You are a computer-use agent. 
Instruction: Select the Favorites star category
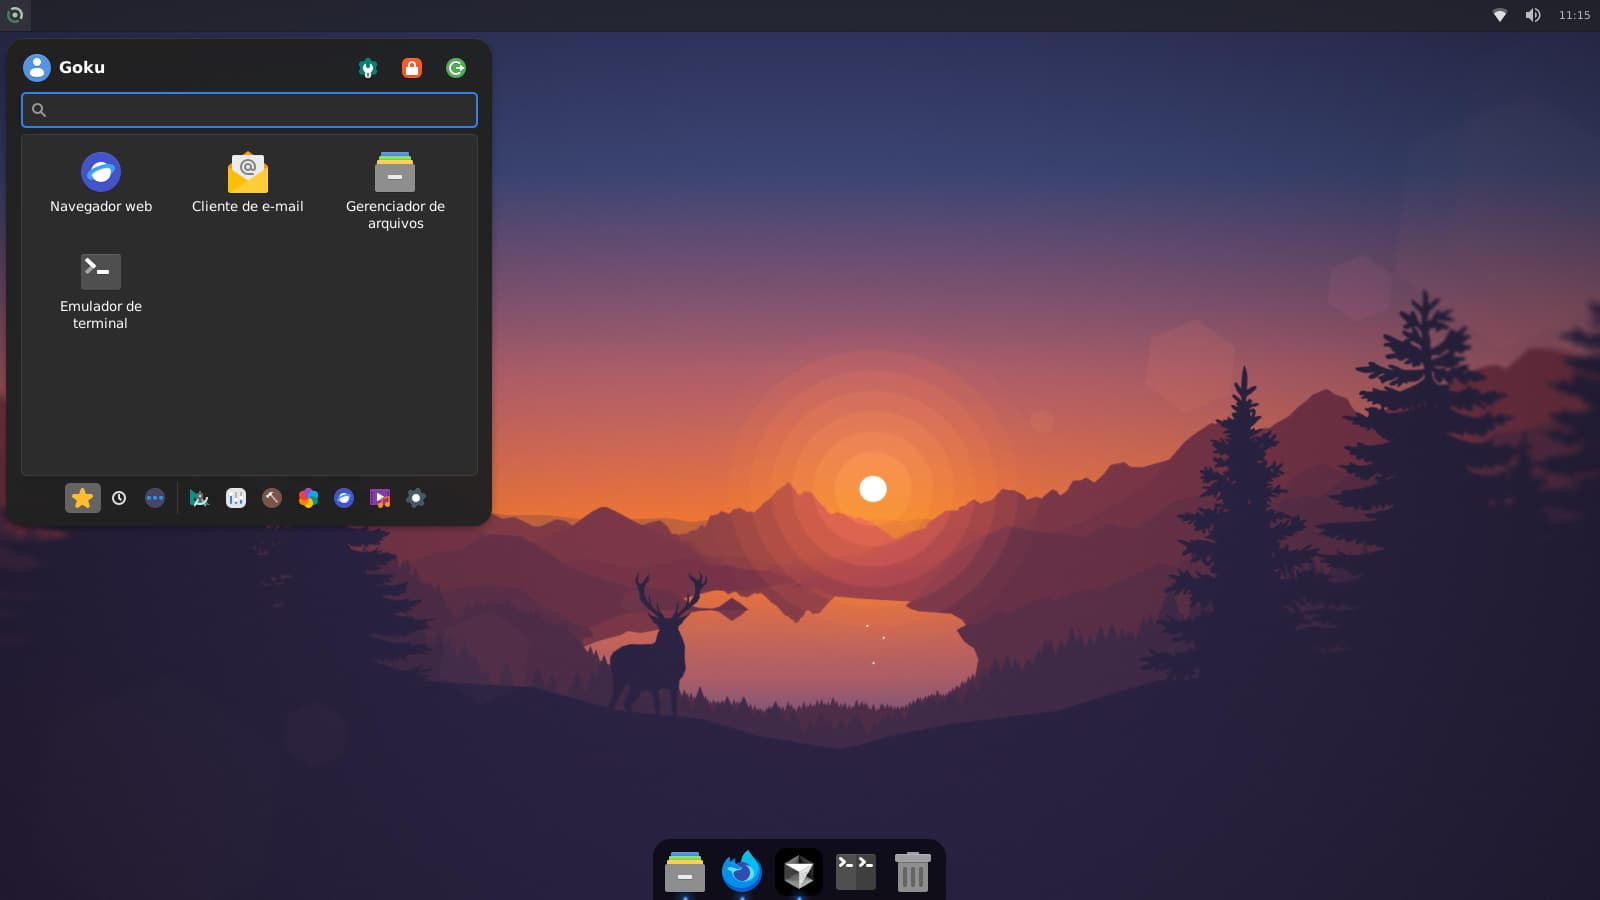tap(83, 498)
